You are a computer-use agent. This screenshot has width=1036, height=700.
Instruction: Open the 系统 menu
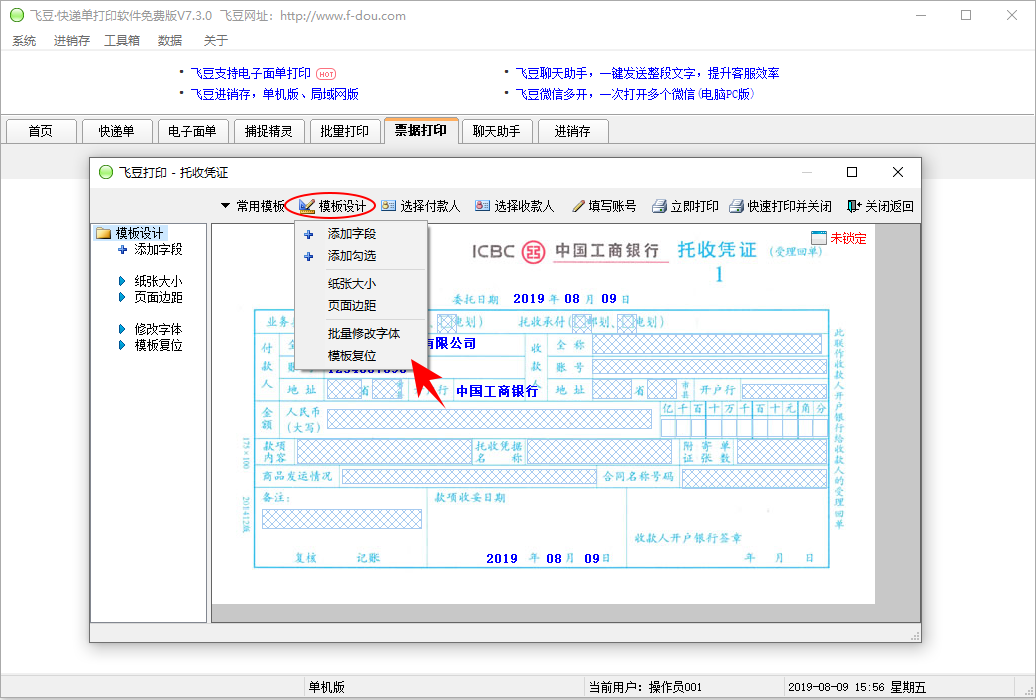pyautogui.click(x=24, y=41)
